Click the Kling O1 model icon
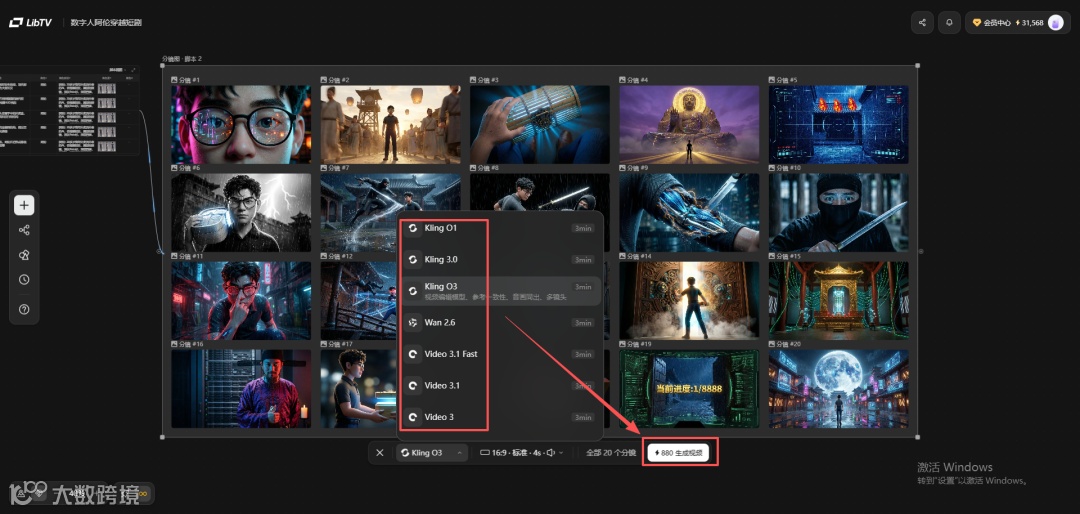Screen dimensions: 1080x514 coord(413,228)
